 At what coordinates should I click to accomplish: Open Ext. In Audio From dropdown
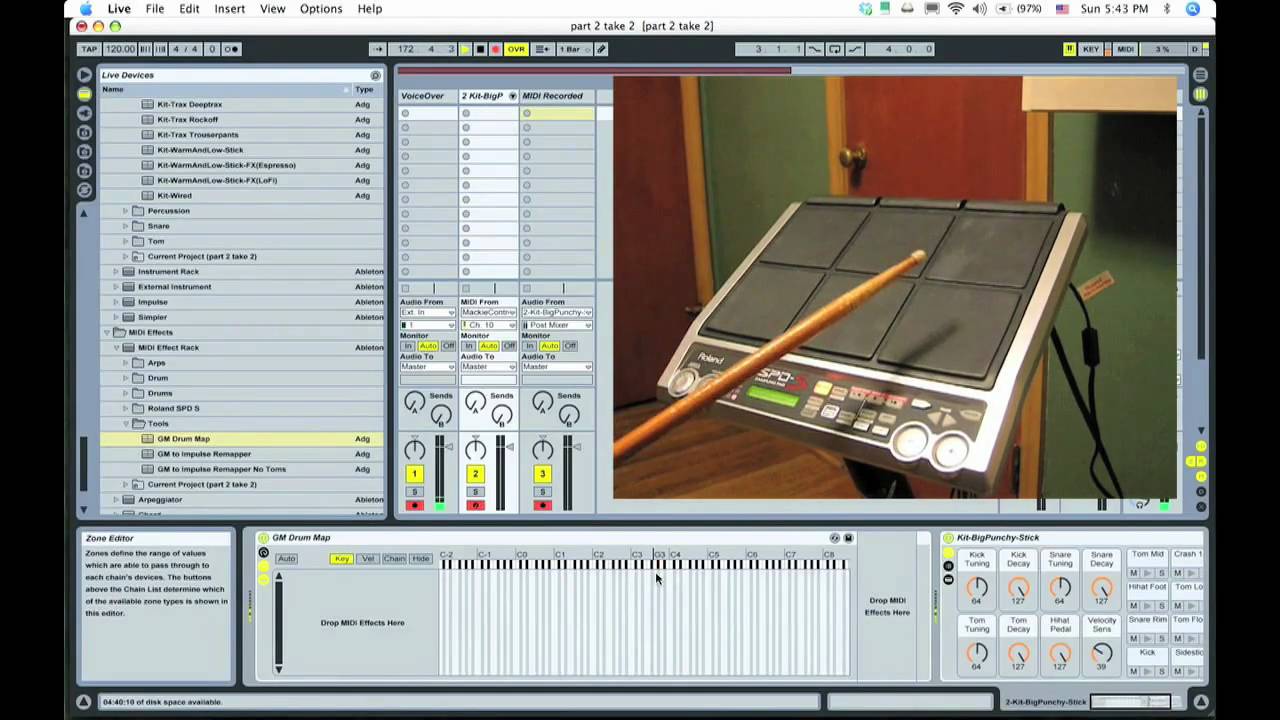pos(427,313)
